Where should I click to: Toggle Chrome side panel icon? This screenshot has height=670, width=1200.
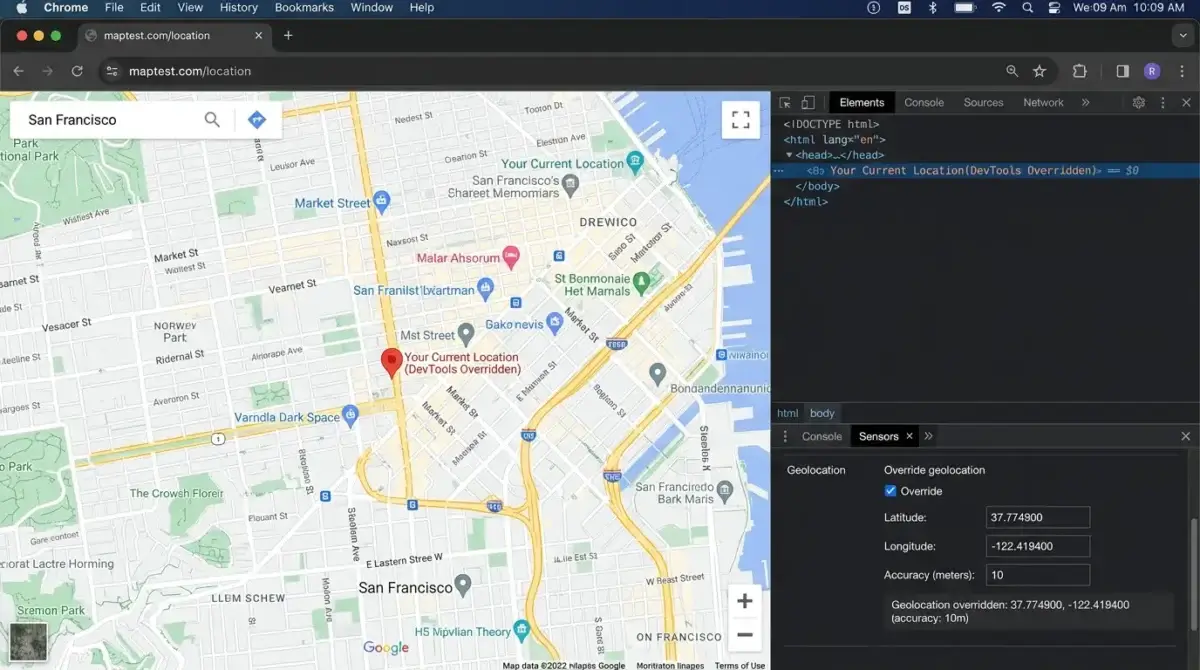click(1122, 71)
